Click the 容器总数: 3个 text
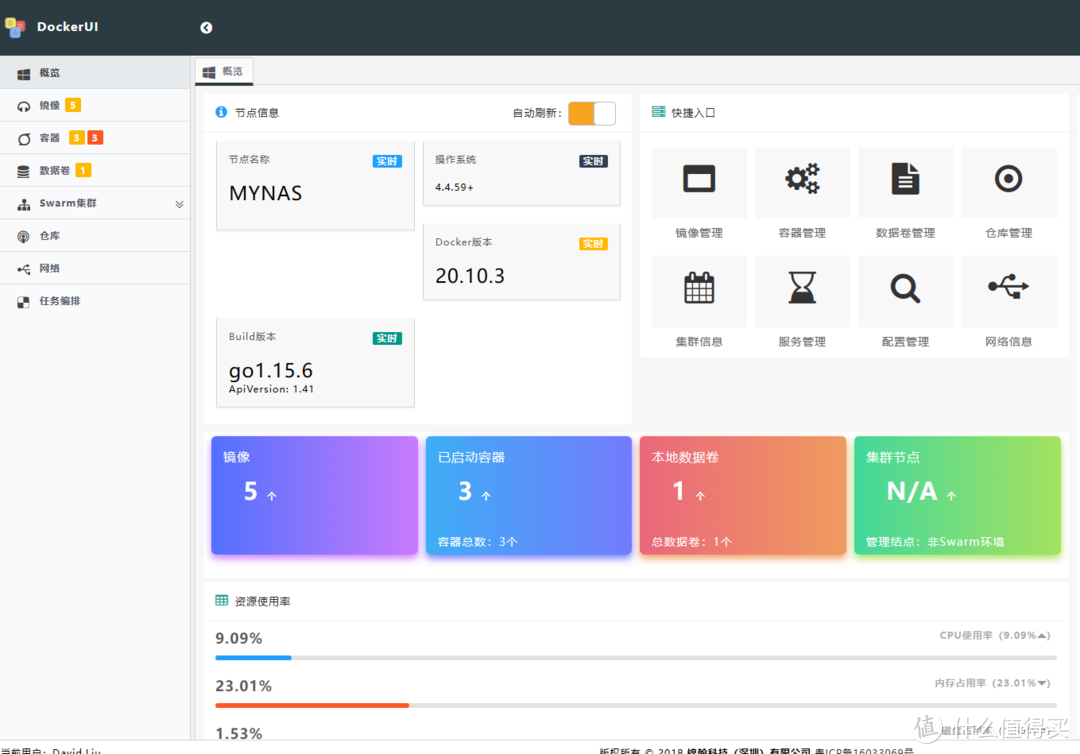The image size is (1080, 754). pyautogui.click(x=477, y=542)
